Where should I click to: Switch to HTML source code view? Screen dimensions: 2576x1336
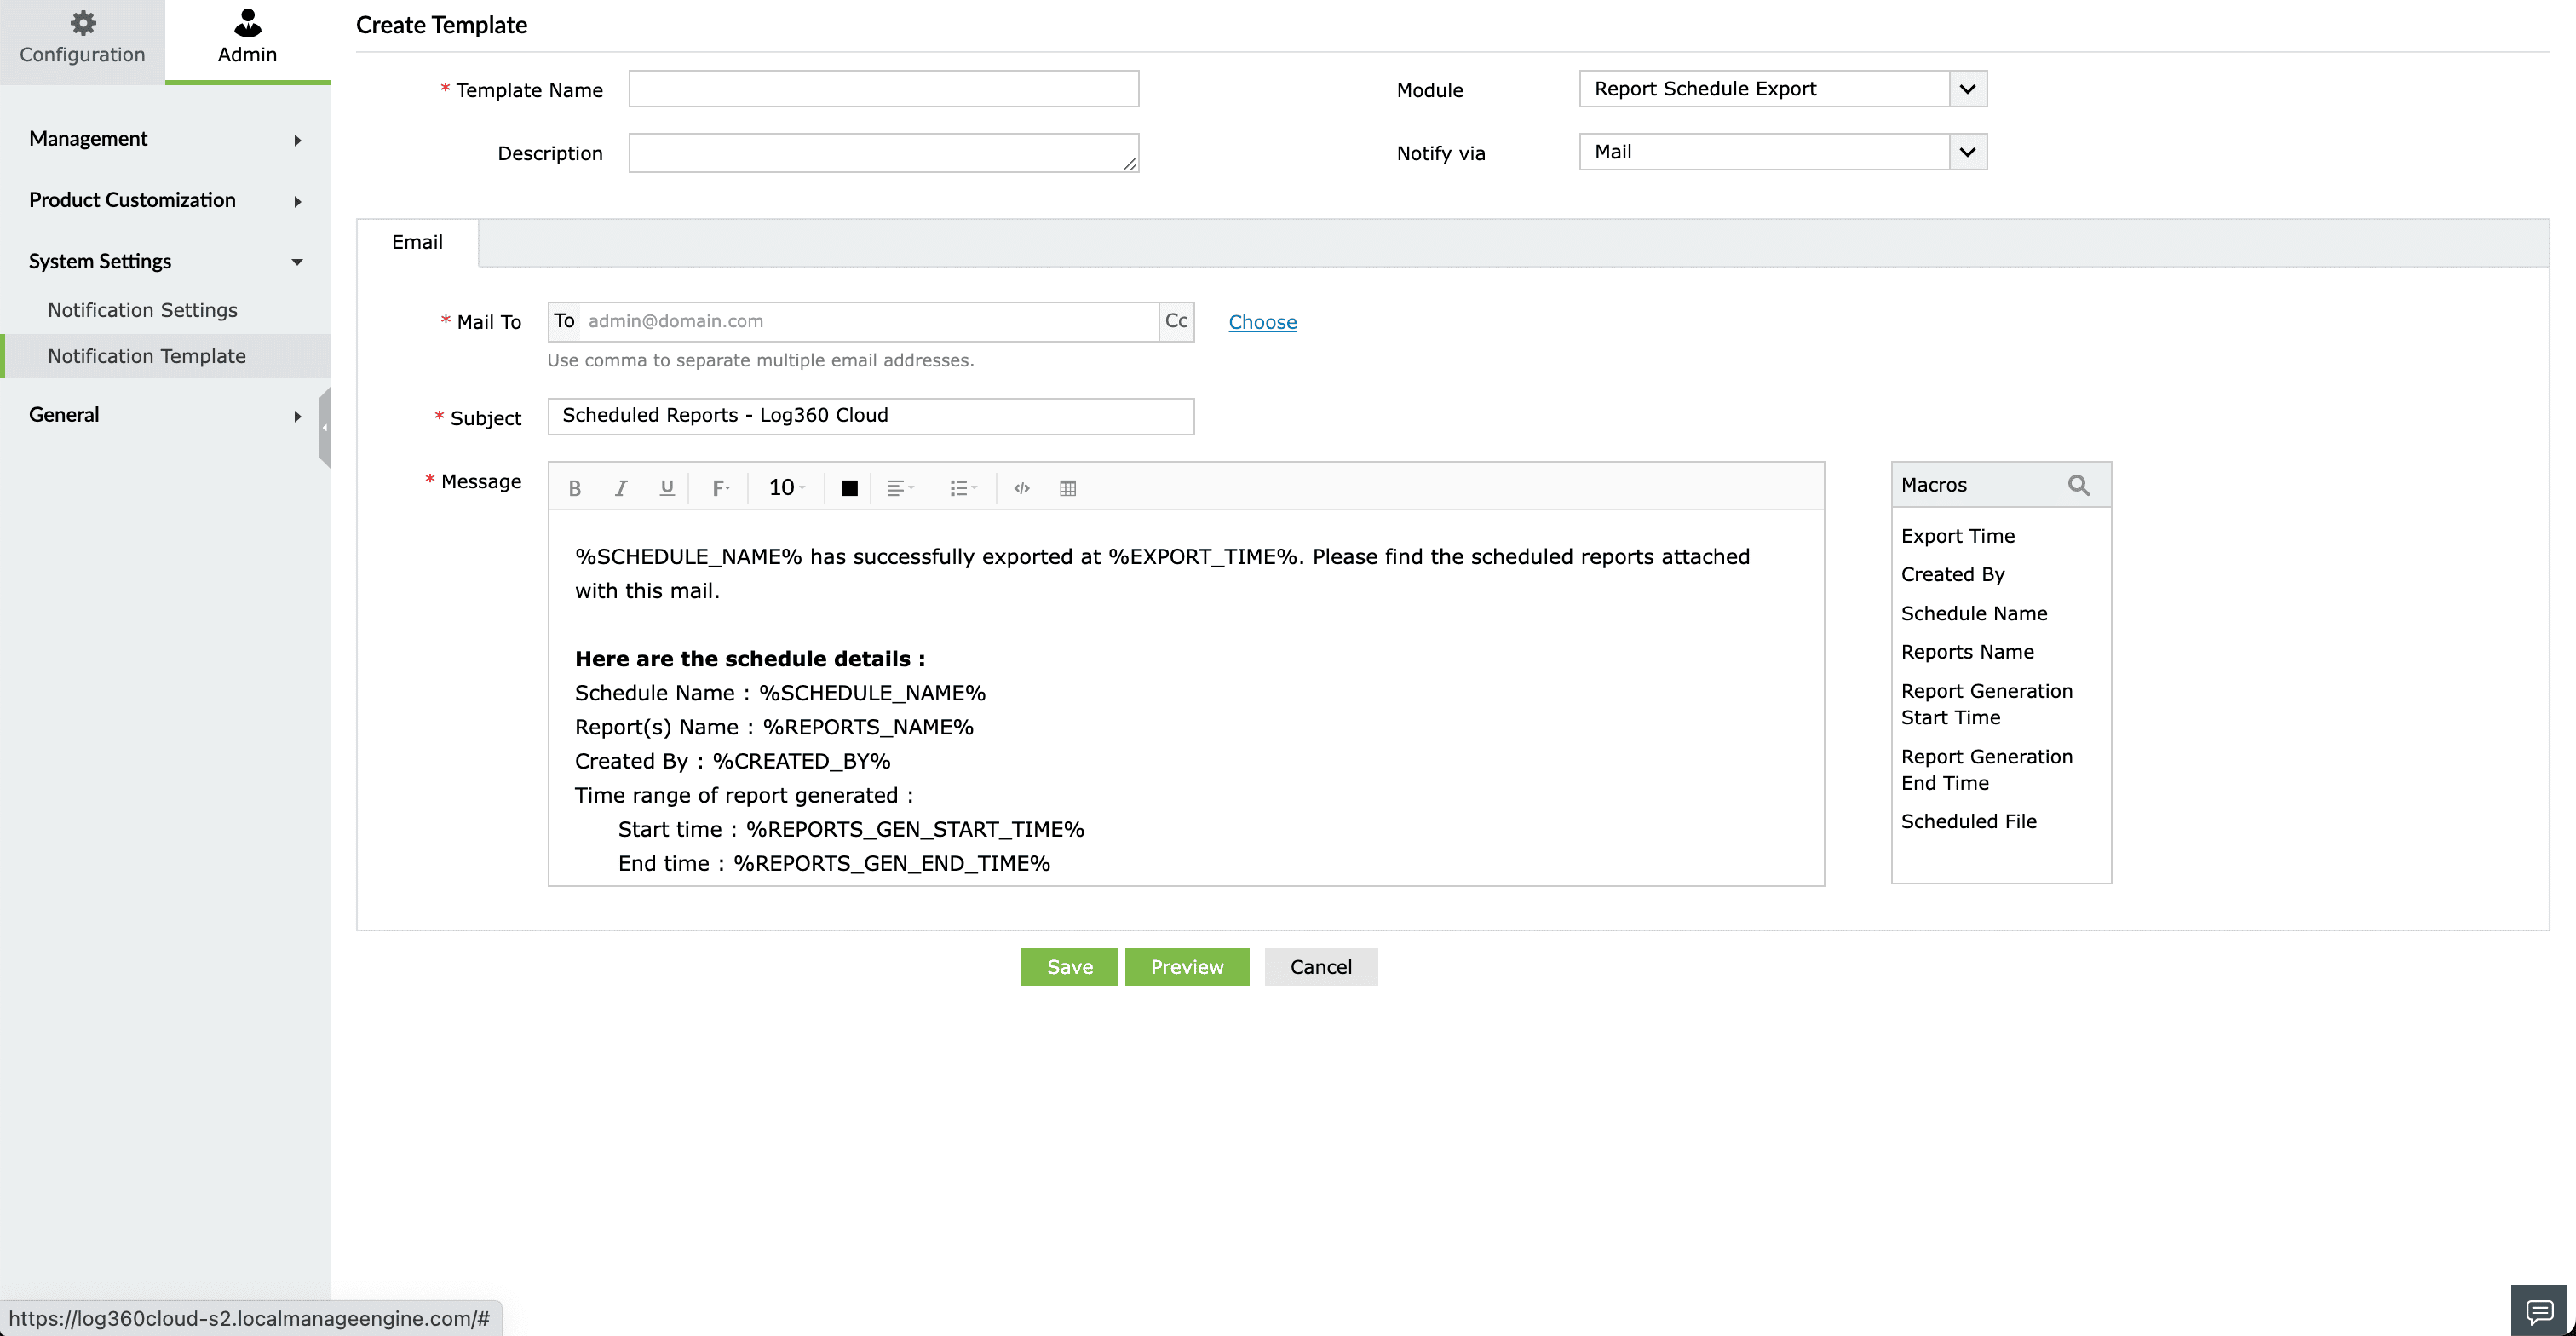(x=1021, y=488)
